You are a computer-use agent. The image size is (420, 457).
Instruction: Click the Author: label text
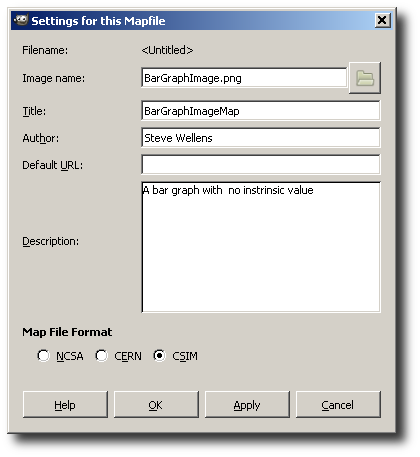(41, 138)
